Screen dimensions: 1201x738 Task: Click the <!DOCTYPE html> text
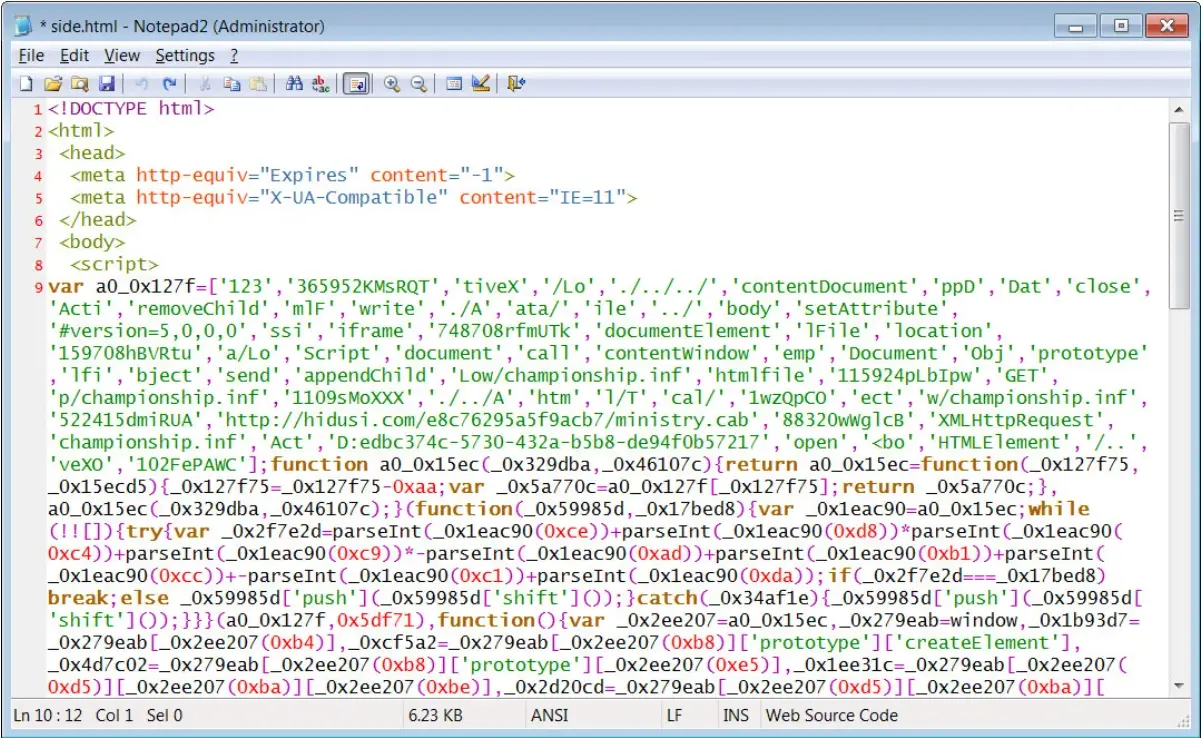click(x=131, y=109)
